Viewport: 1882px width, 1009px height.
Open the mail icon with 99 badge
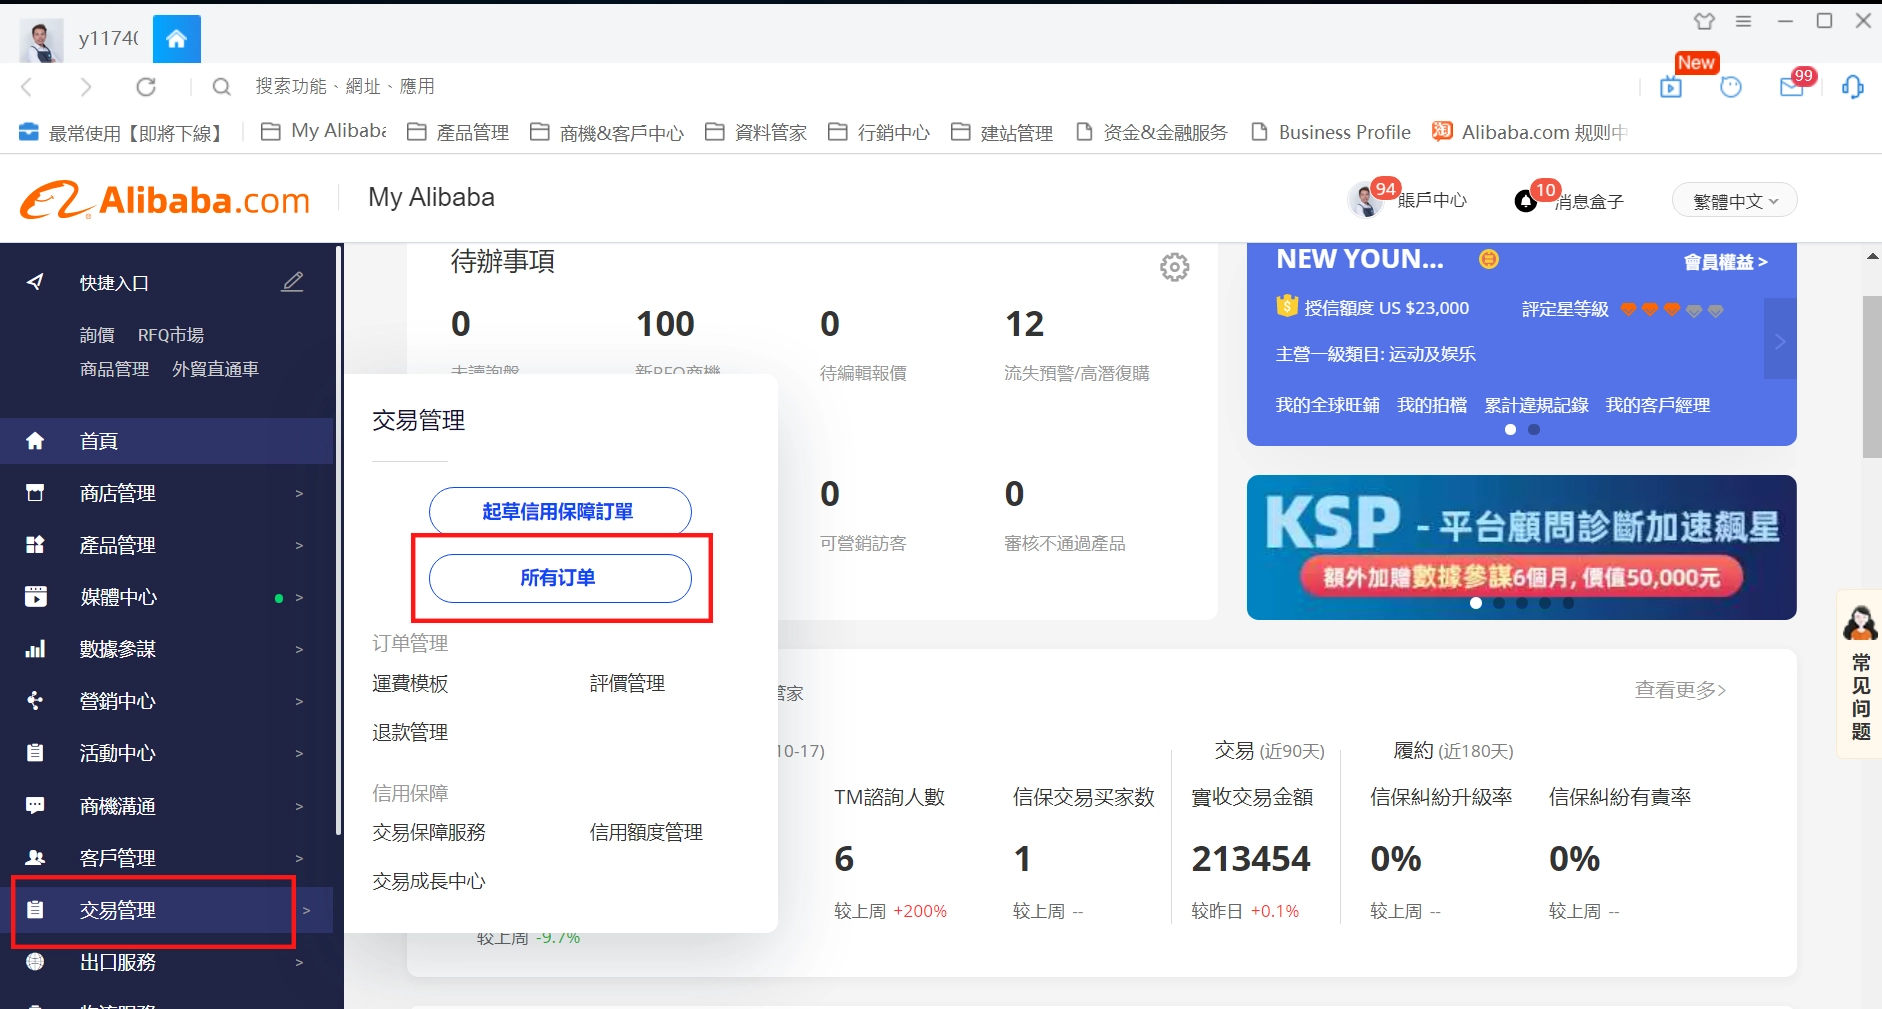[x=1792, y=87]
